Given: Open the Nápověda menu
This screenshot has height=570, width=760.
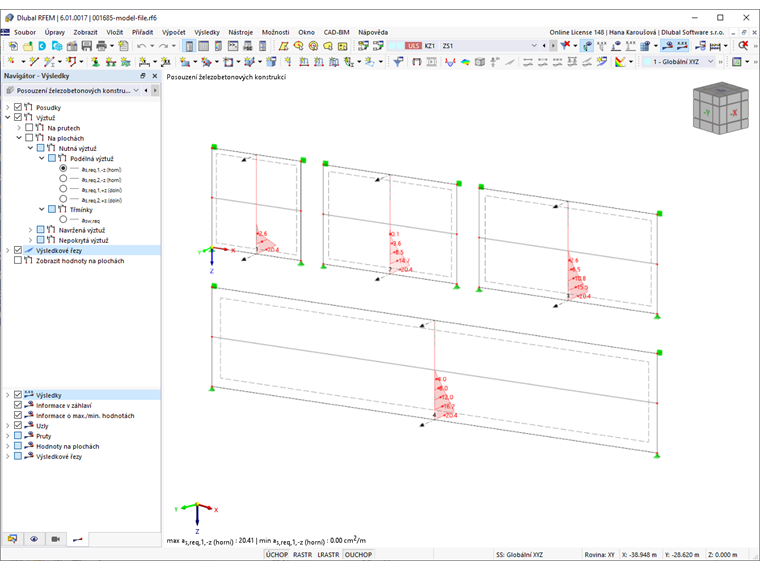Looking at the screenshot, I should pos(373,32).
